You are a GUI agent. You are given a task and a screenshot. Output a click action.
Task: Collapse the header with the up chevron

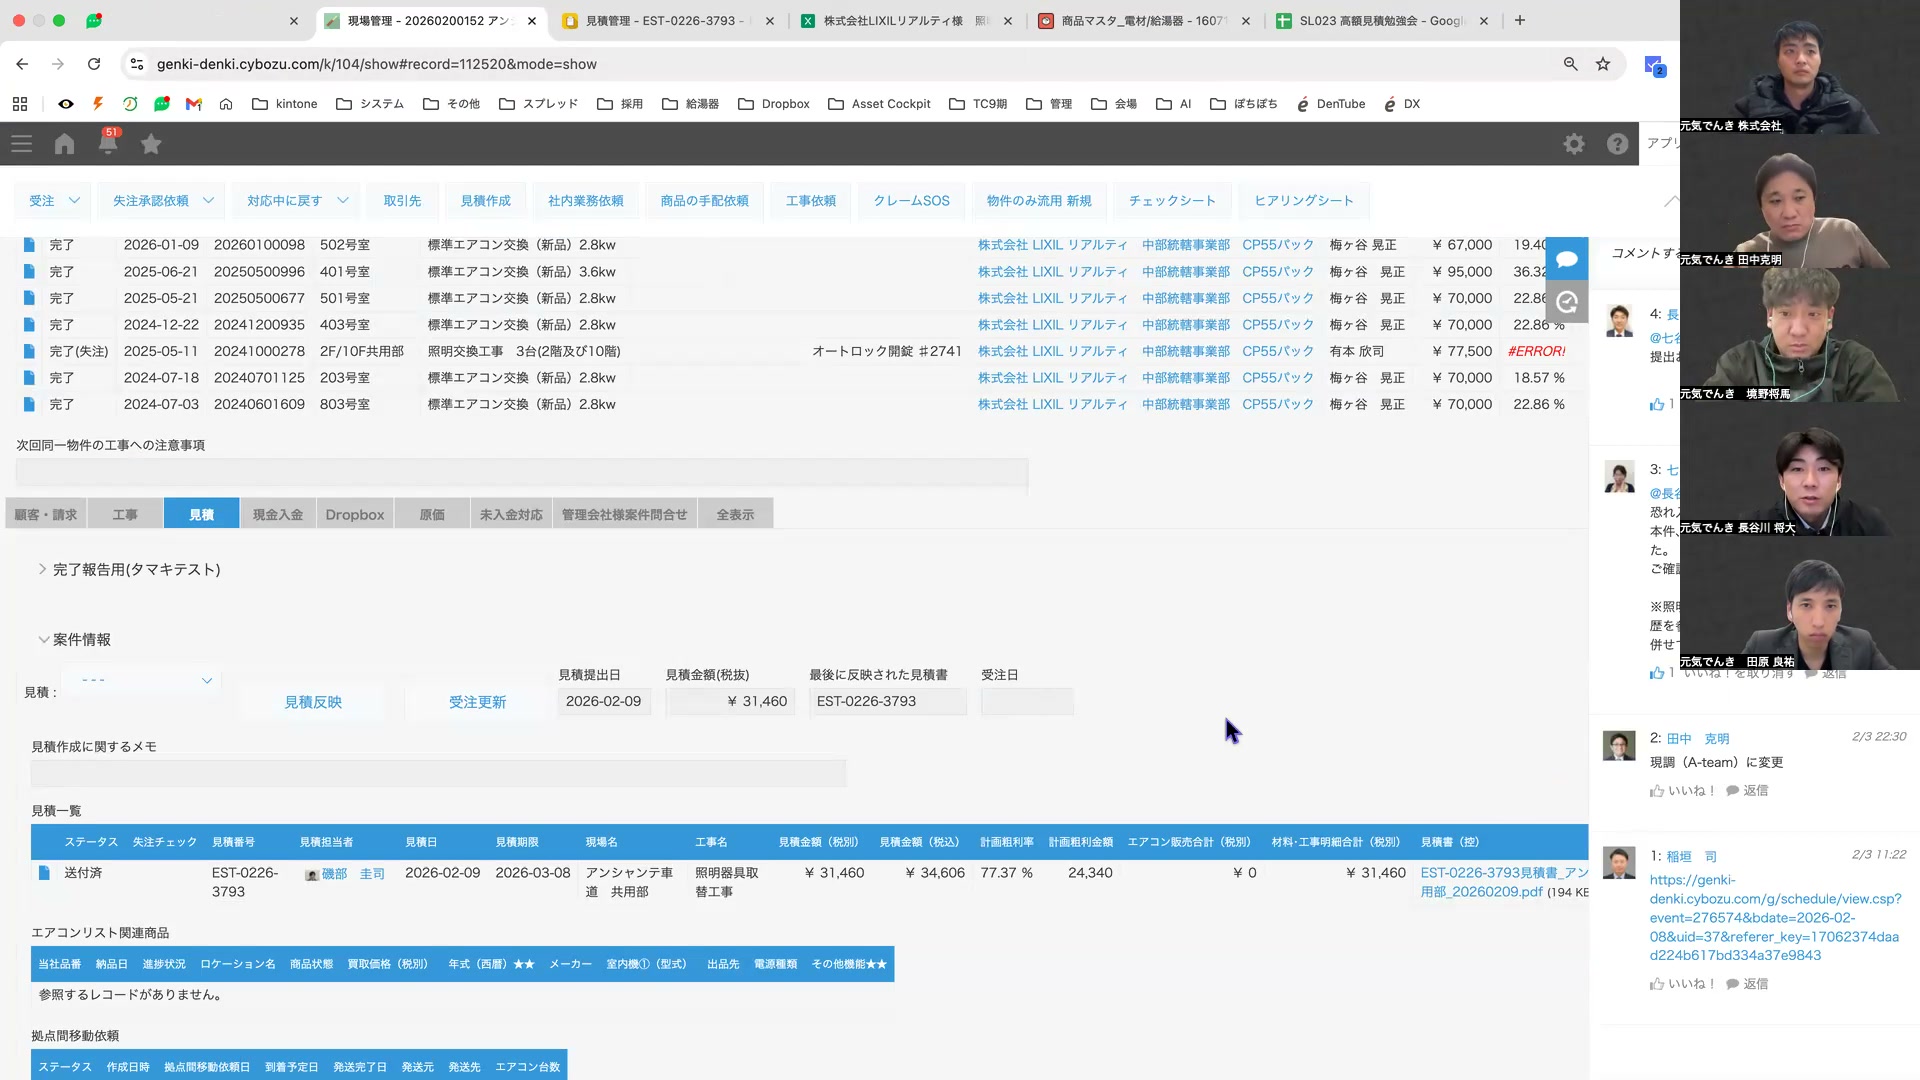[1670, 201]
